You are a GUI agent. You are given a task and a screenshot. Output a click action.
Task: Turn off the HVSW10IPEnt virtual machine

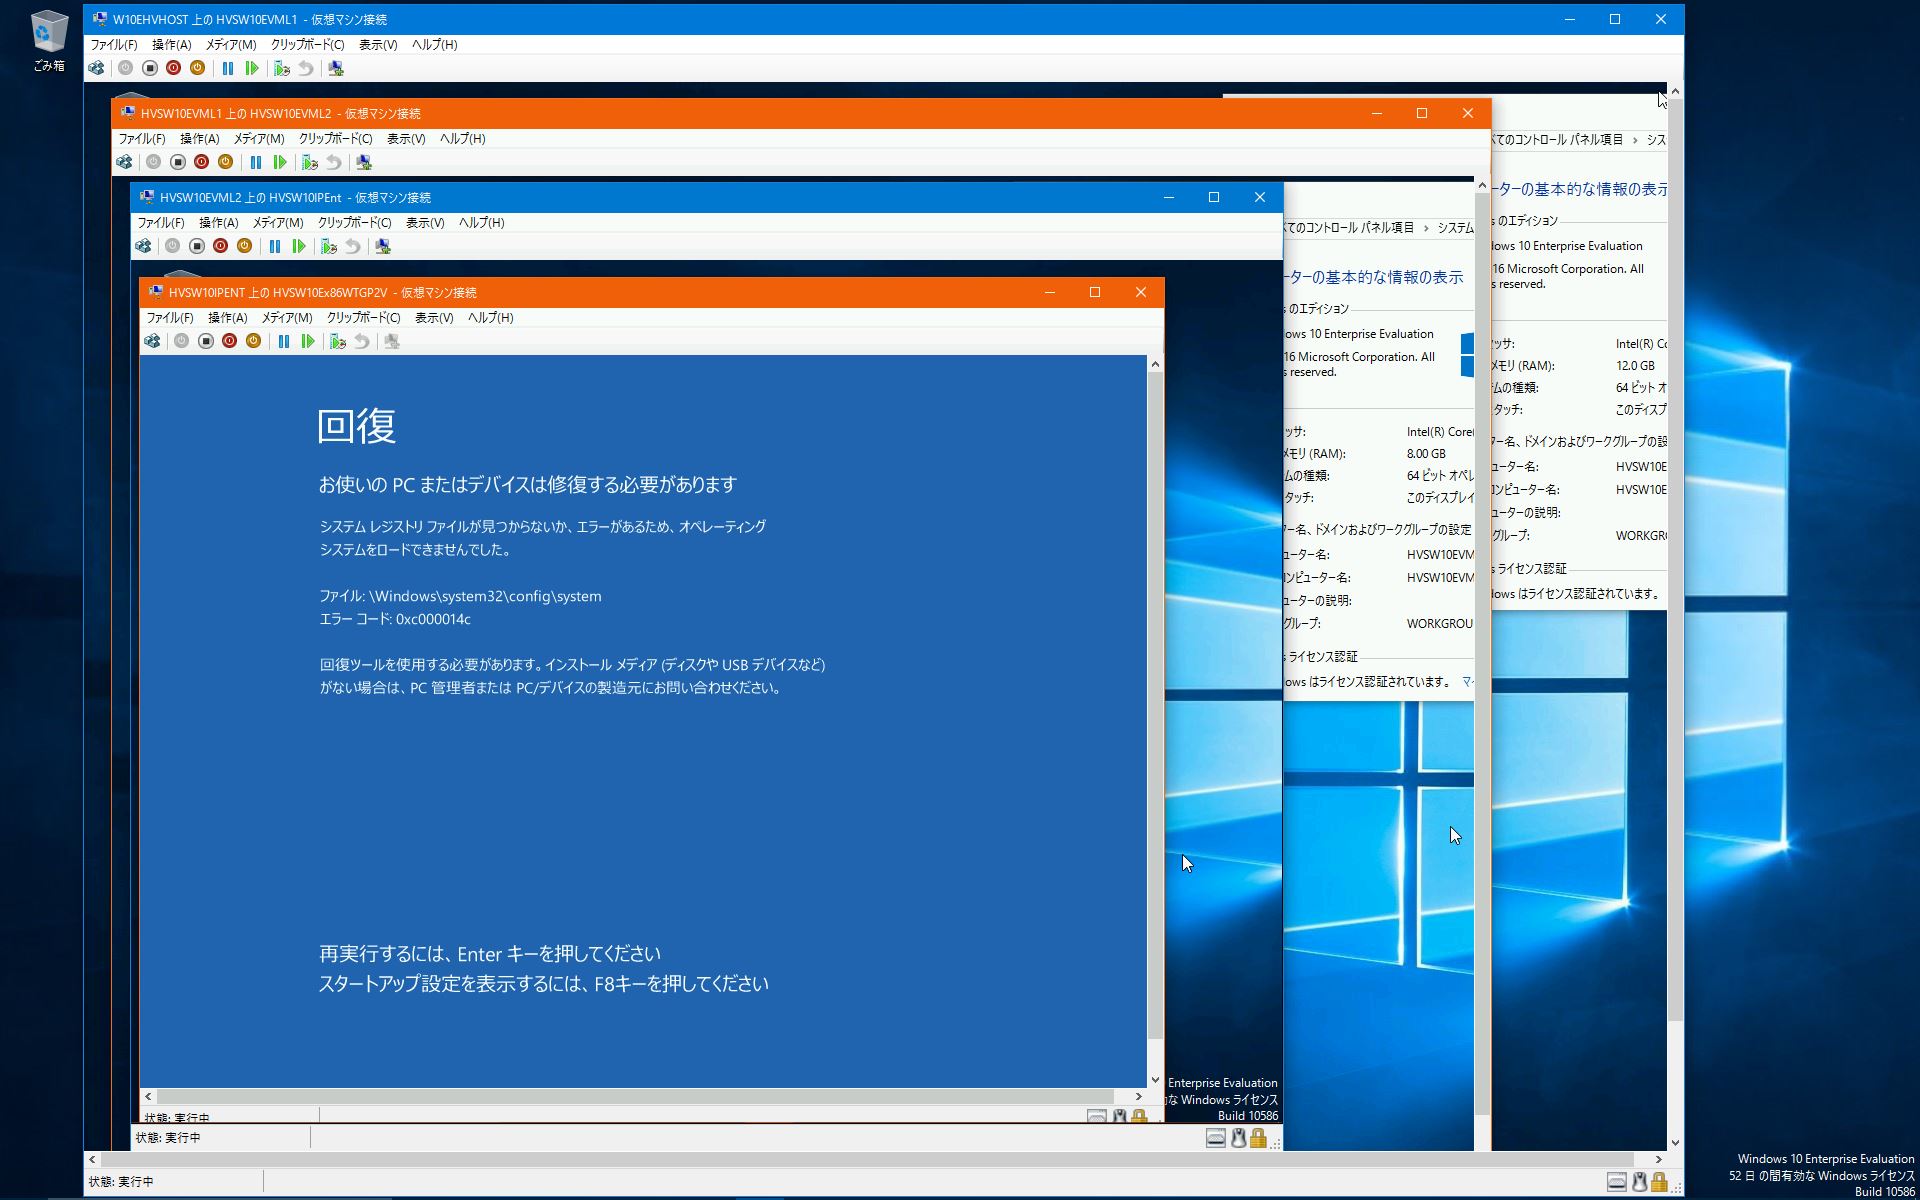click(x=196, y=246)
